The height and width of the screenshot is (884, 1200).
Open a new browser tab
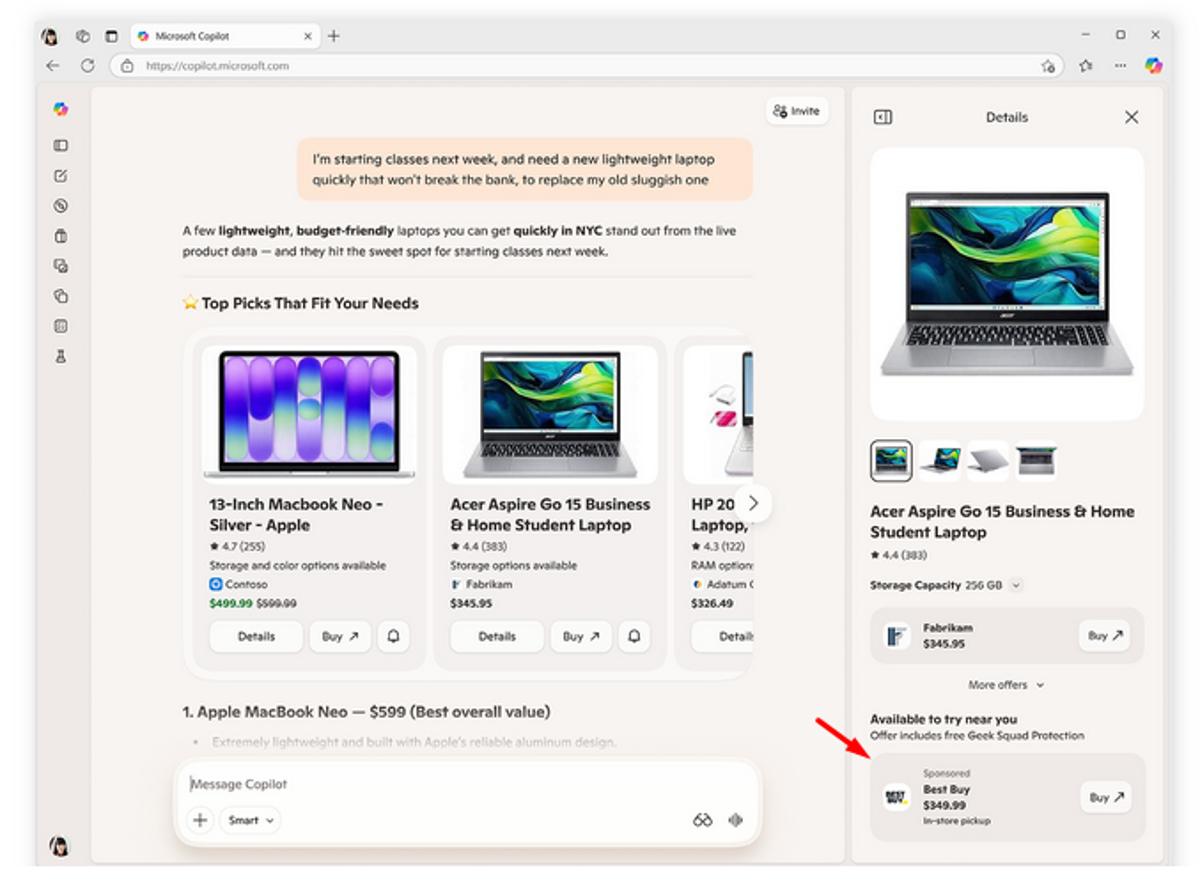tap(334, 36)
